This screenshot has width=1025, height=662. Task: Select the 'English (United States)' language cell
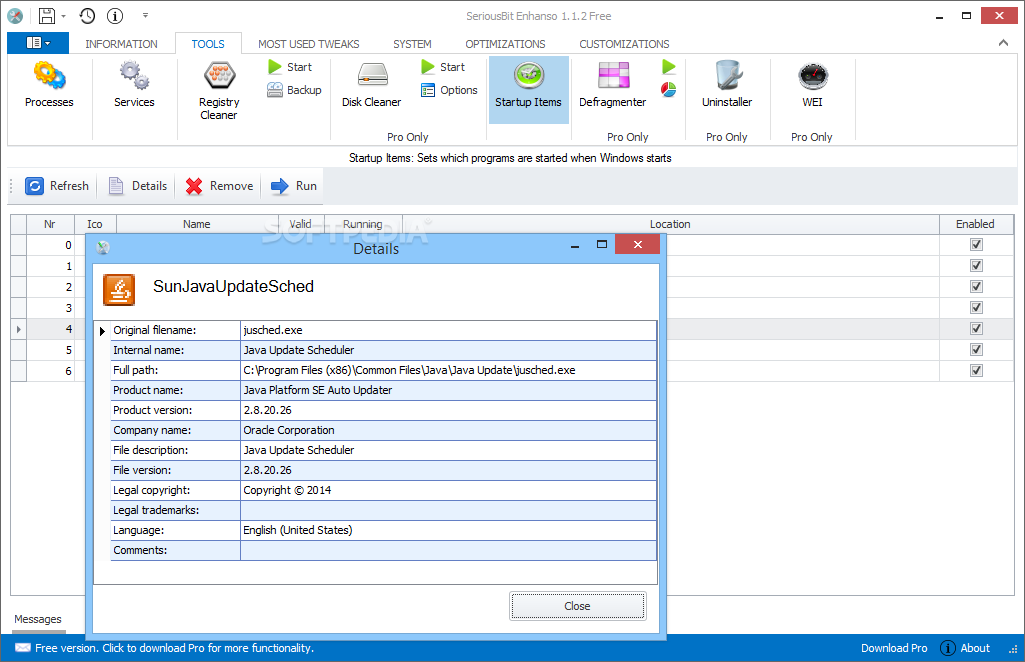coord(448,530)
